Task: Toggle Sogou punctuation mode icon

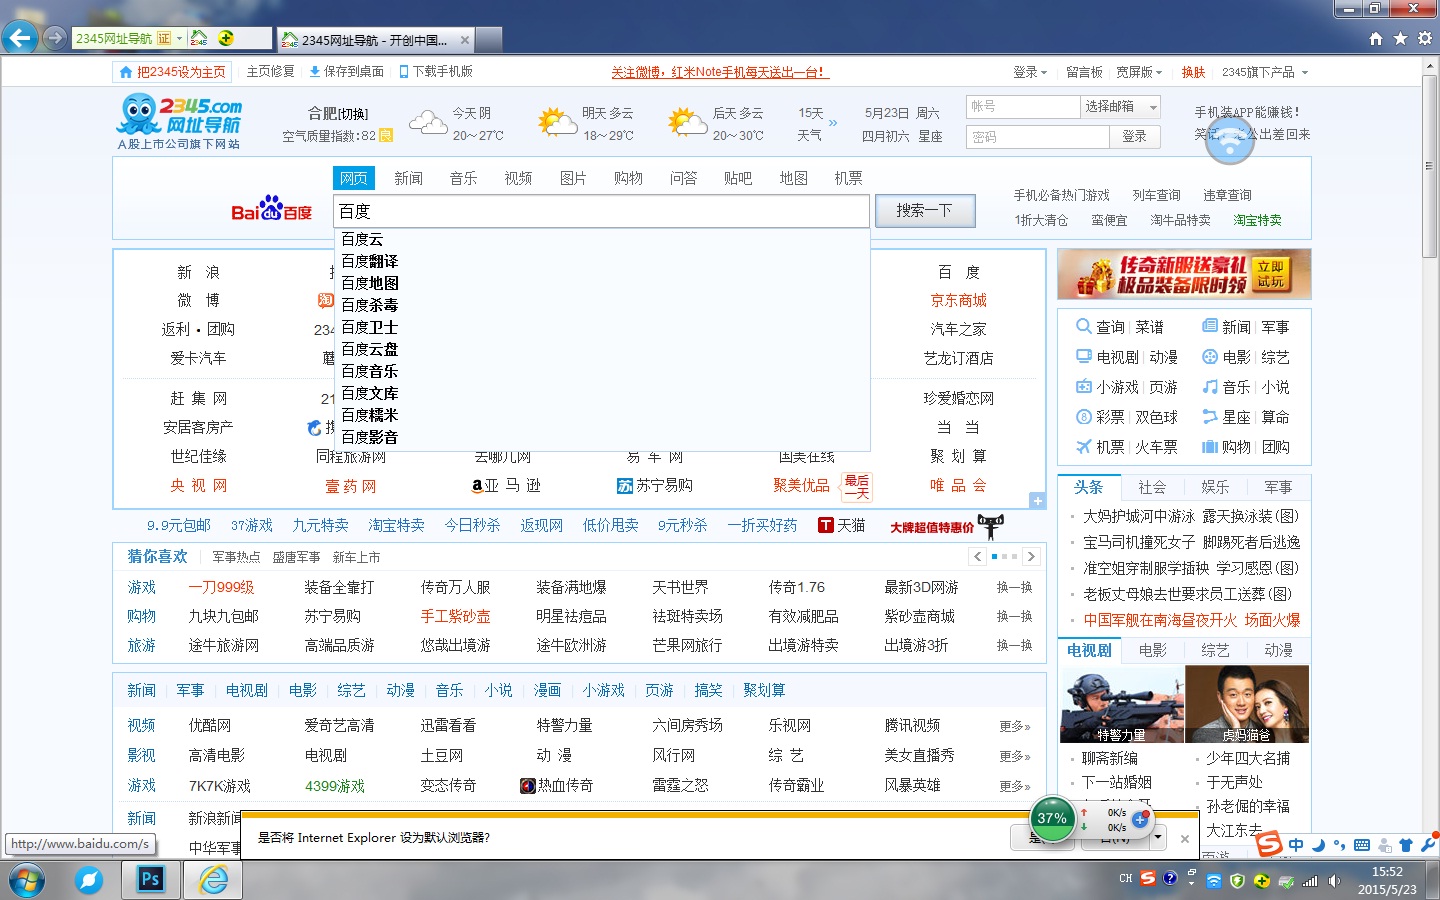Action: (x=1340, y=845)
